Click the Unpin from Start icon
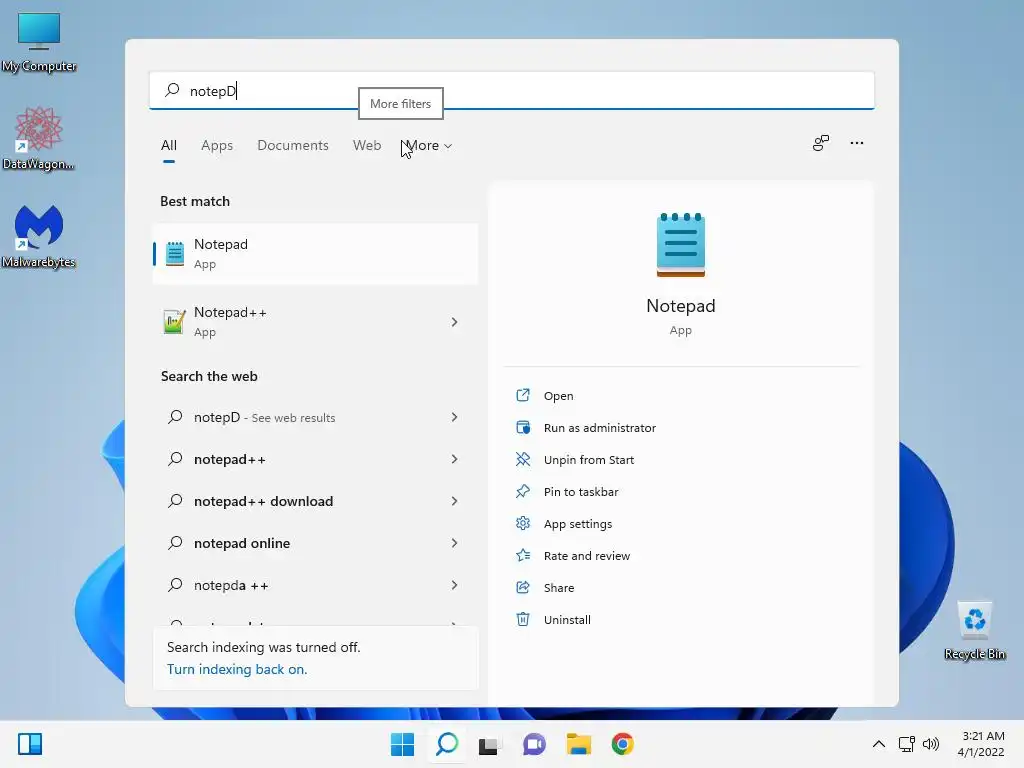The height and width of the screenshot is (768, 1024). point(523,459)
